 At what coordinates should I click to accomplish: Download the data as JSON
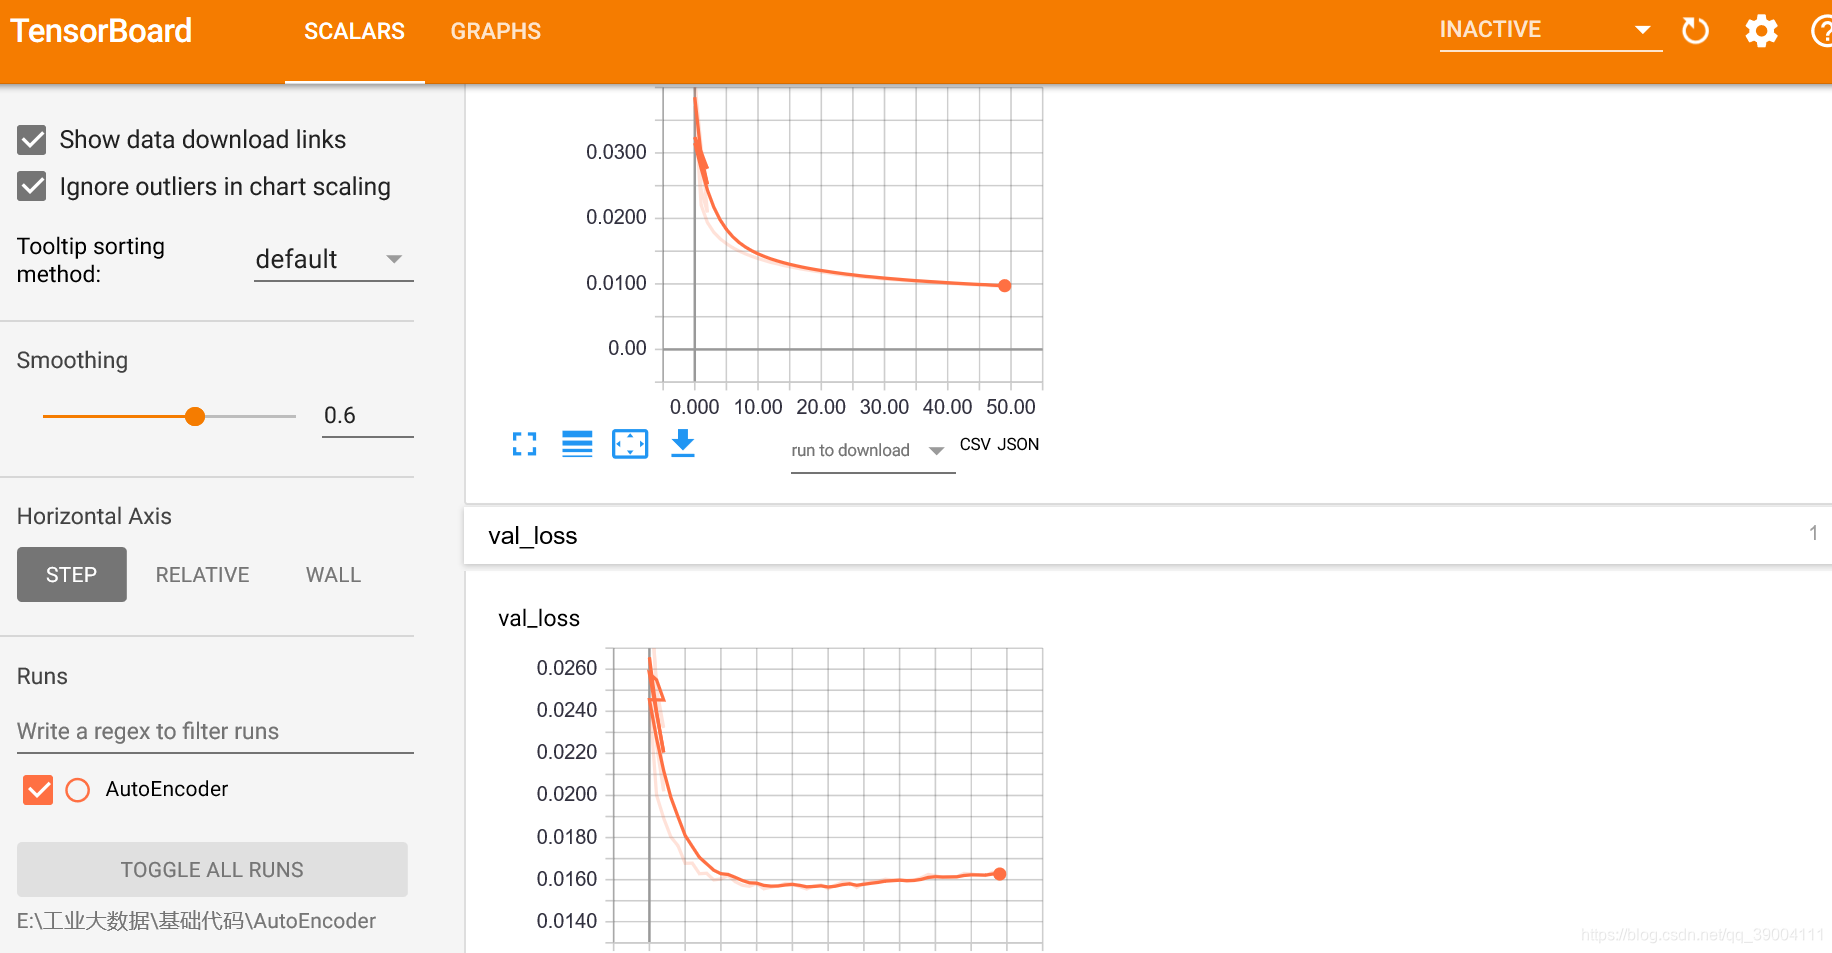pyautogui.click(x=1018, y=445)
